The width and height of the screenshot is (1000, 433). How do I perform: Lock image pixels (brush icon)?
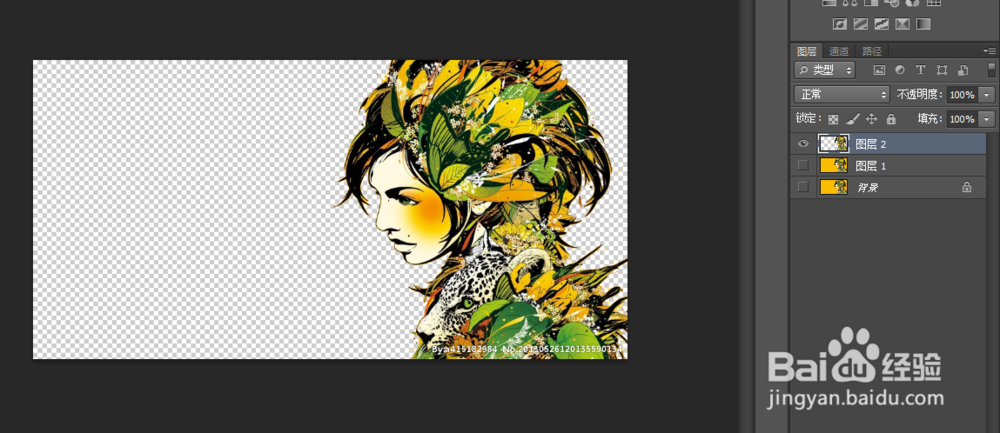pyautogui.click(x=853, y=119)
